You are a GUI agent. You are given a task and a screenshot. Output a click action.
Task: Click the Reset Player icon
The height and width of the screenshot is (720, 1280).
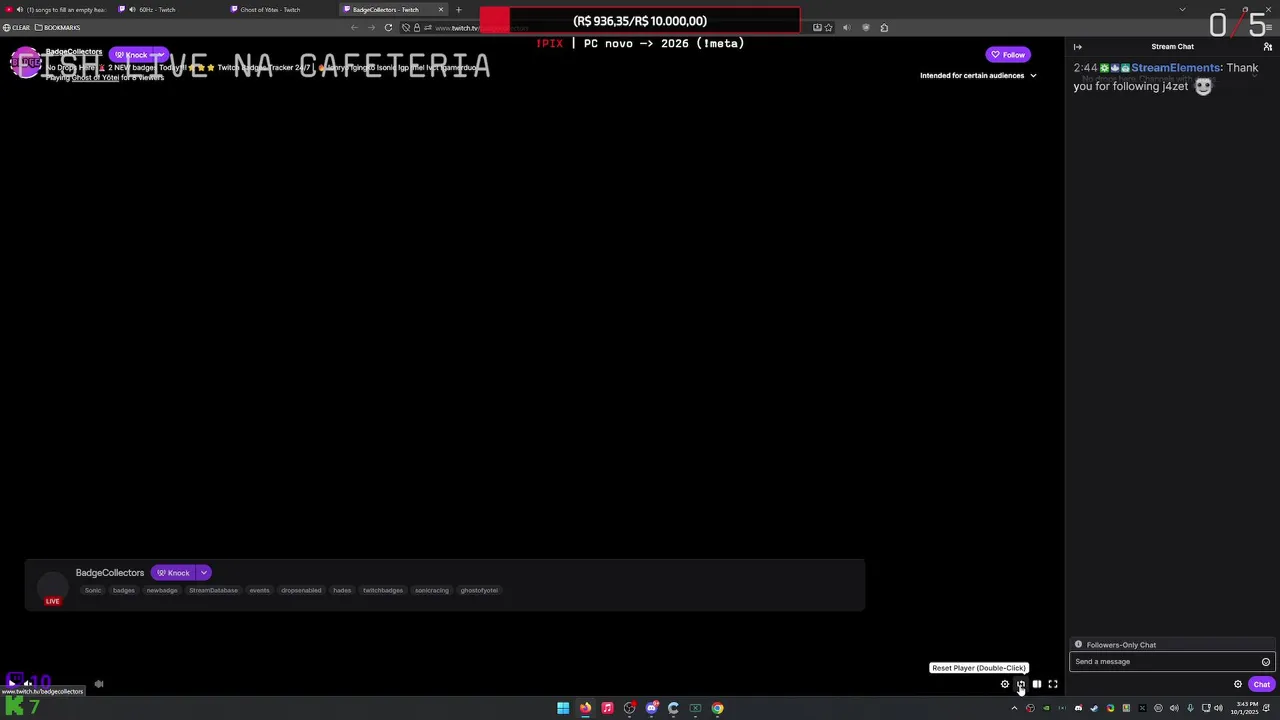(x=1021, y=684)
